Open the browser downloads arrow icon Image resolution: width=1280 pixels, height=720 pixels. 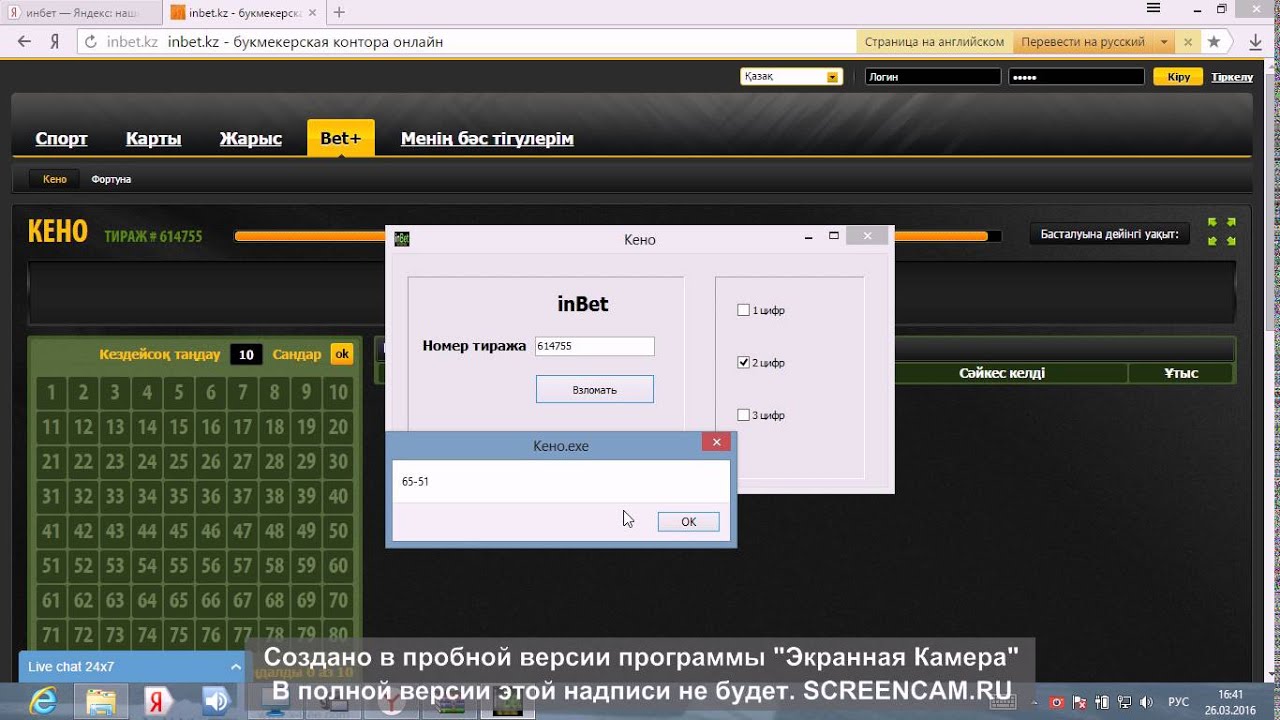[1257, 42]
